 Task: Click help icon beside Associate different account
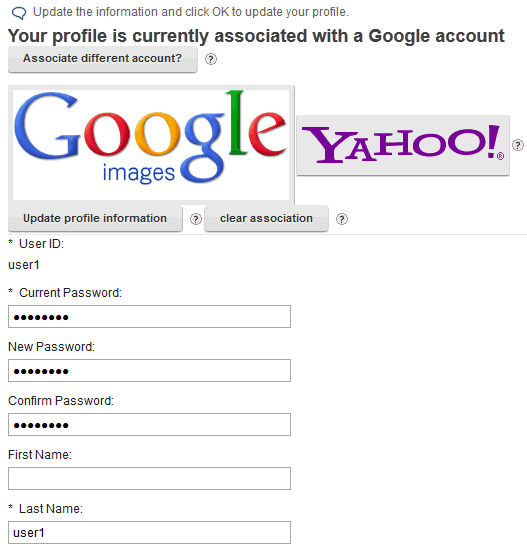pos(211,59)
